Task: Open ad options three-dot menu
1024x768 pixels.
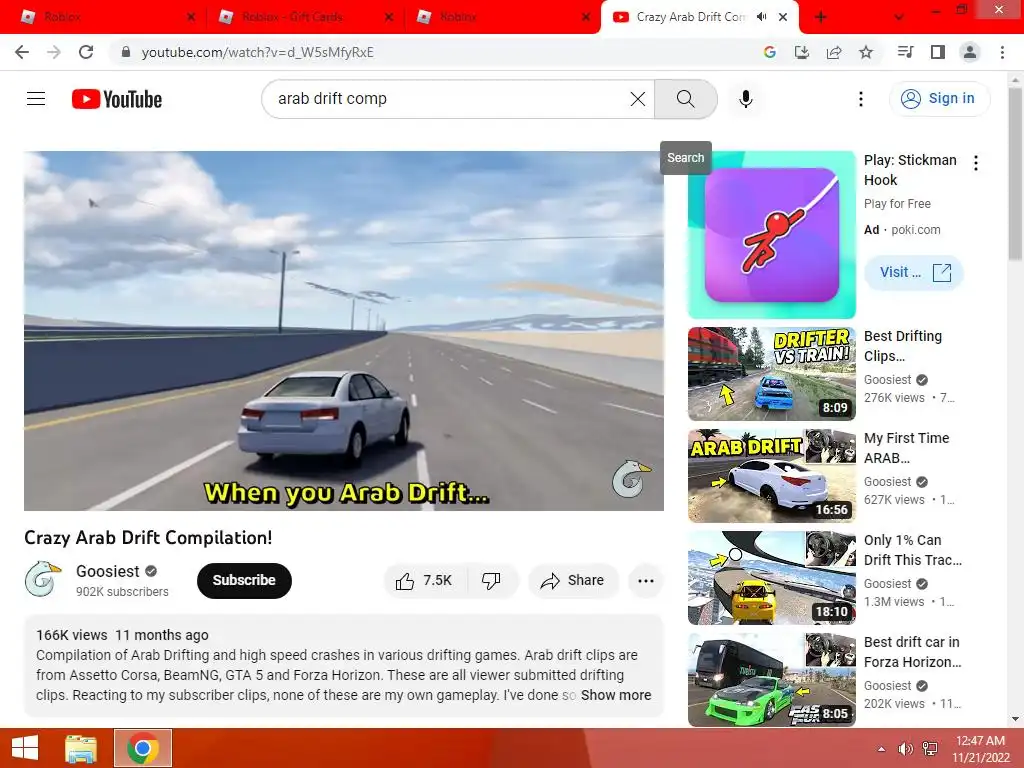Action: pos(976,163)
